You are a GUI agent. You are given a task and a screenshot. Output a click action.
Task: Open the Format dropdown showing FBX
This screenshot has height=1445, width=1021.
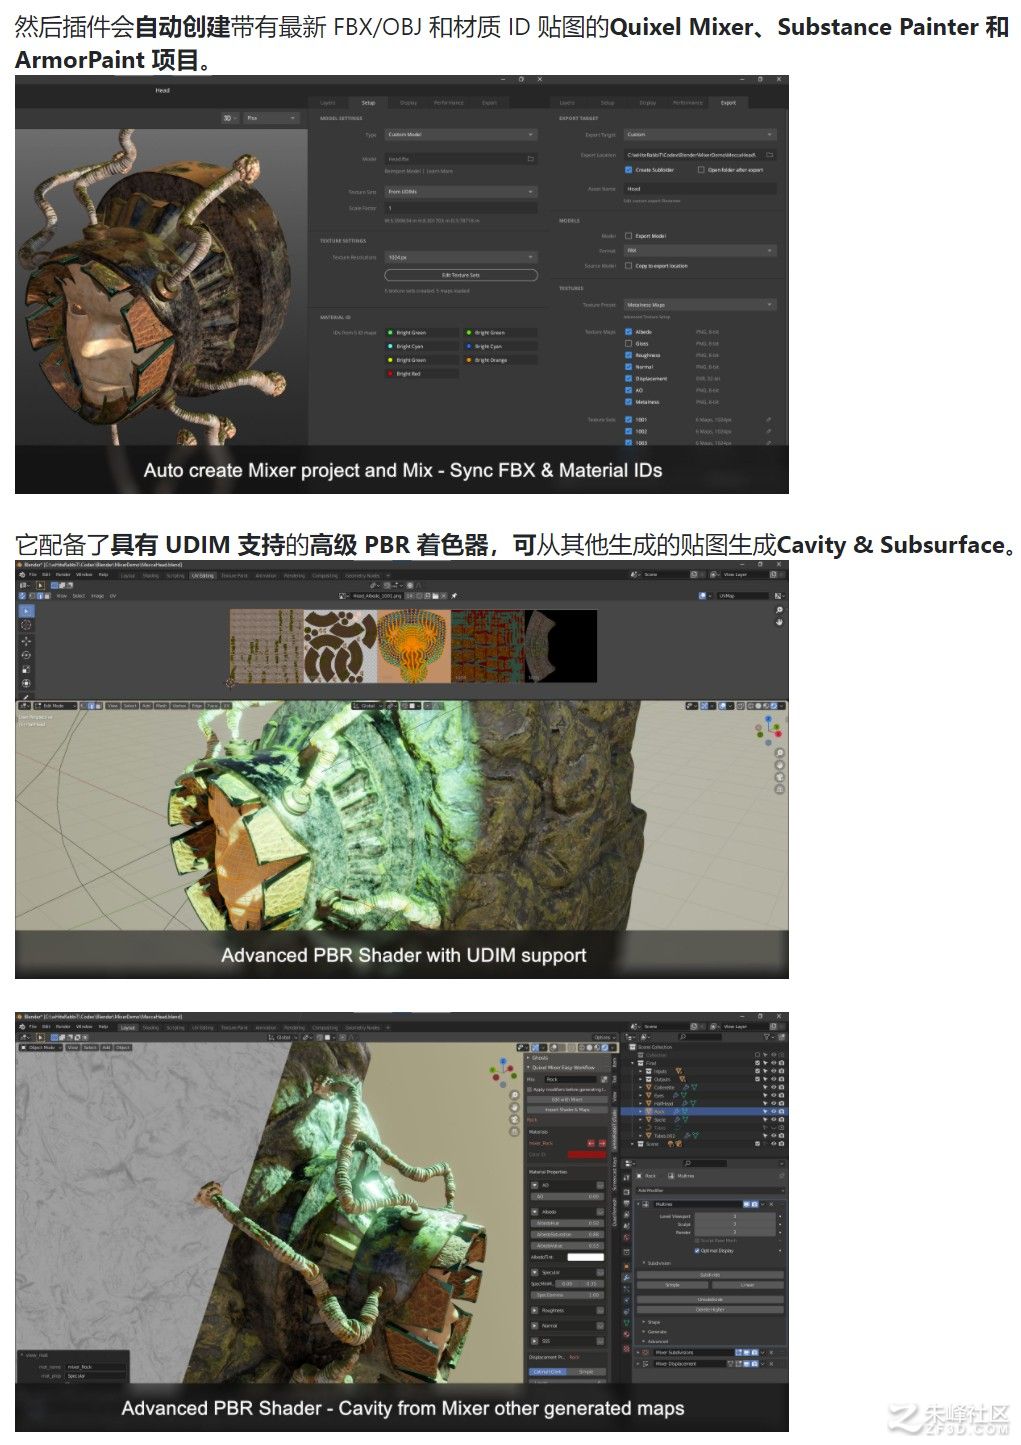(x=700, y=251)
